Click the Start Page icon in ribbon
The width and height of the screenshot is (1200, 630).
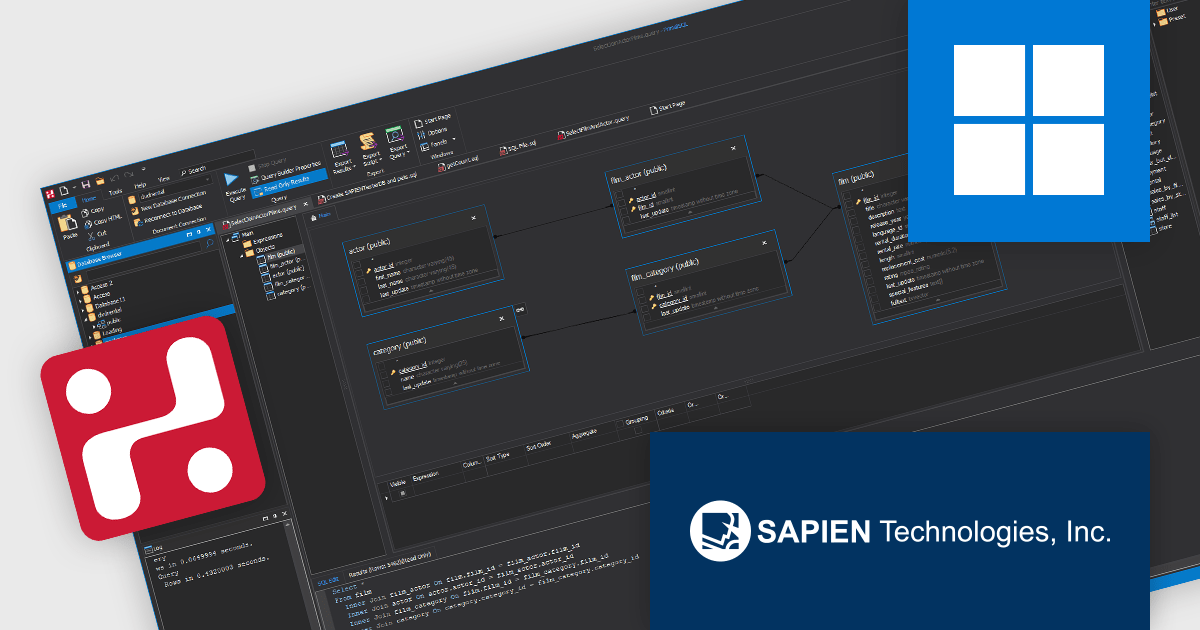pyautogui.click(x=418, y=123)
